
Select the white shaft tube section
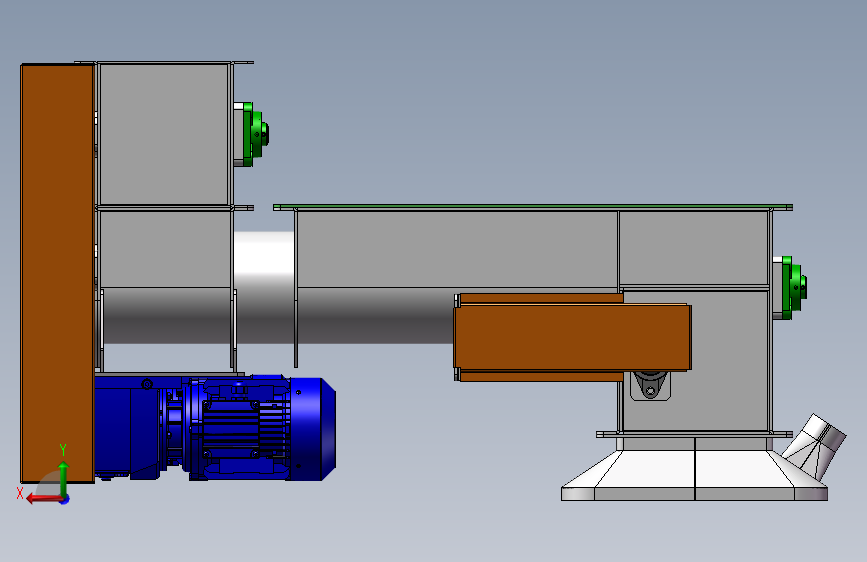pos(264,287)
